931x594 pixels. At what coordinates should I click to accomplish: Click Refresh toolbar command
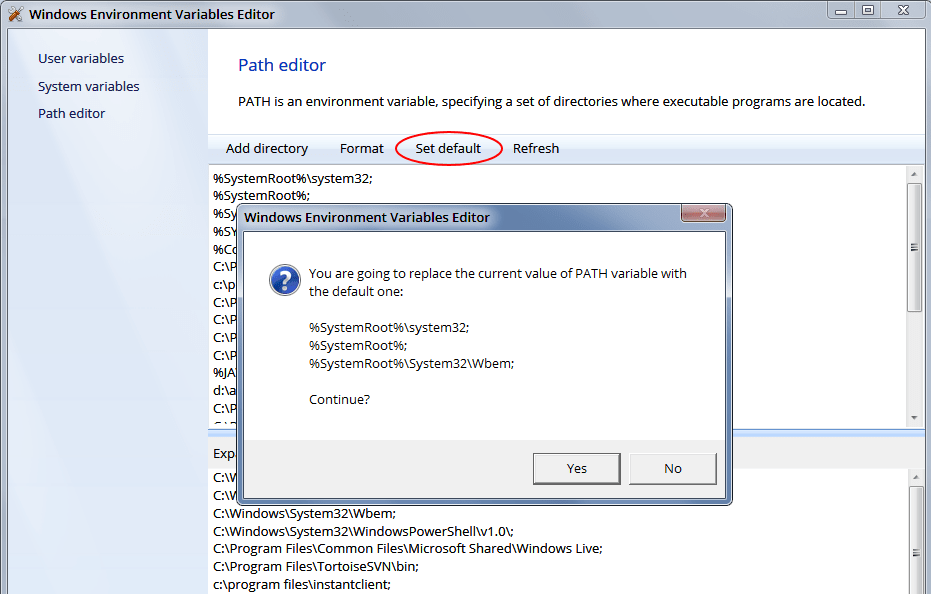(536, 148)
